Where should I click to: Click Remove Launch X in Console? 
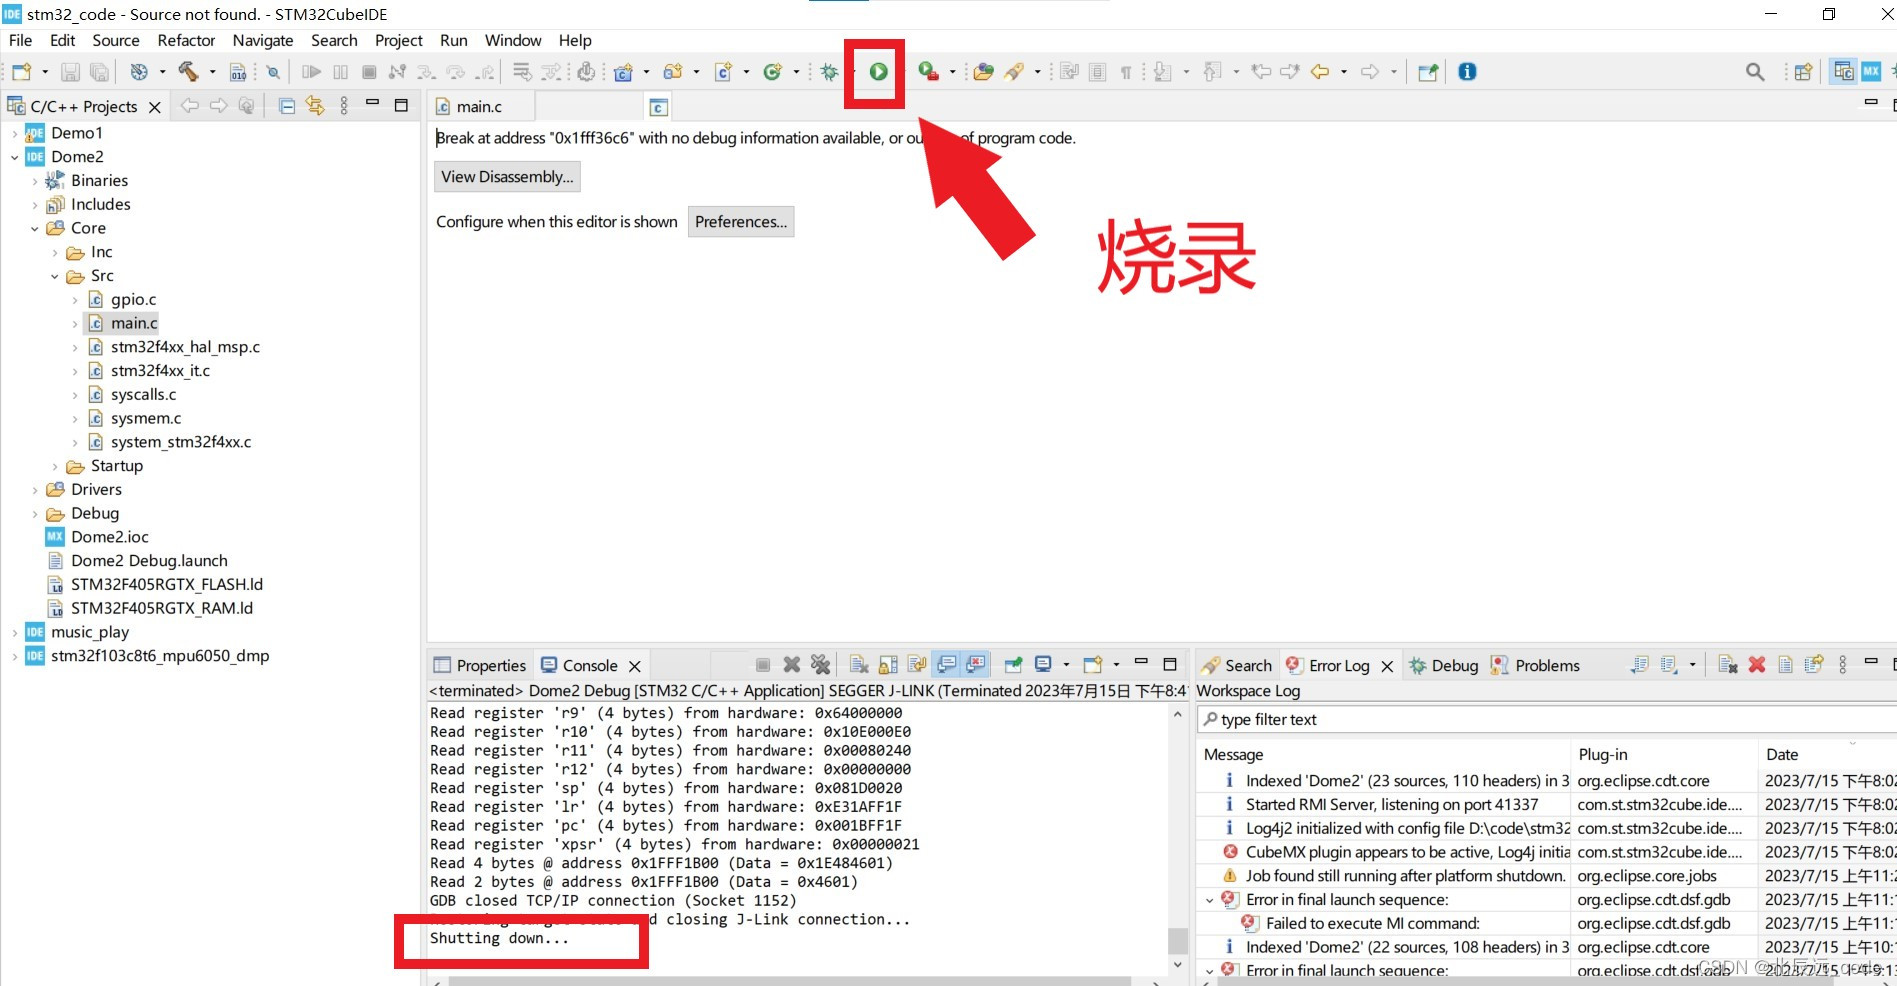tap(792, 665)
